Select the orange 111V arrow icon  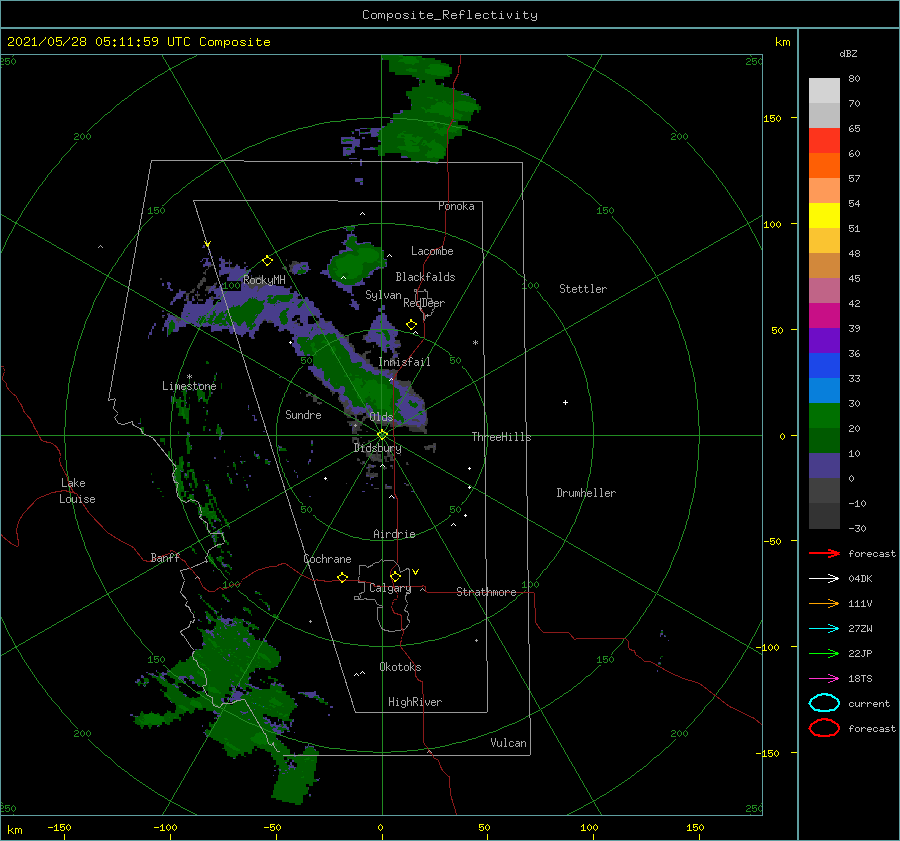coord(824,603)
